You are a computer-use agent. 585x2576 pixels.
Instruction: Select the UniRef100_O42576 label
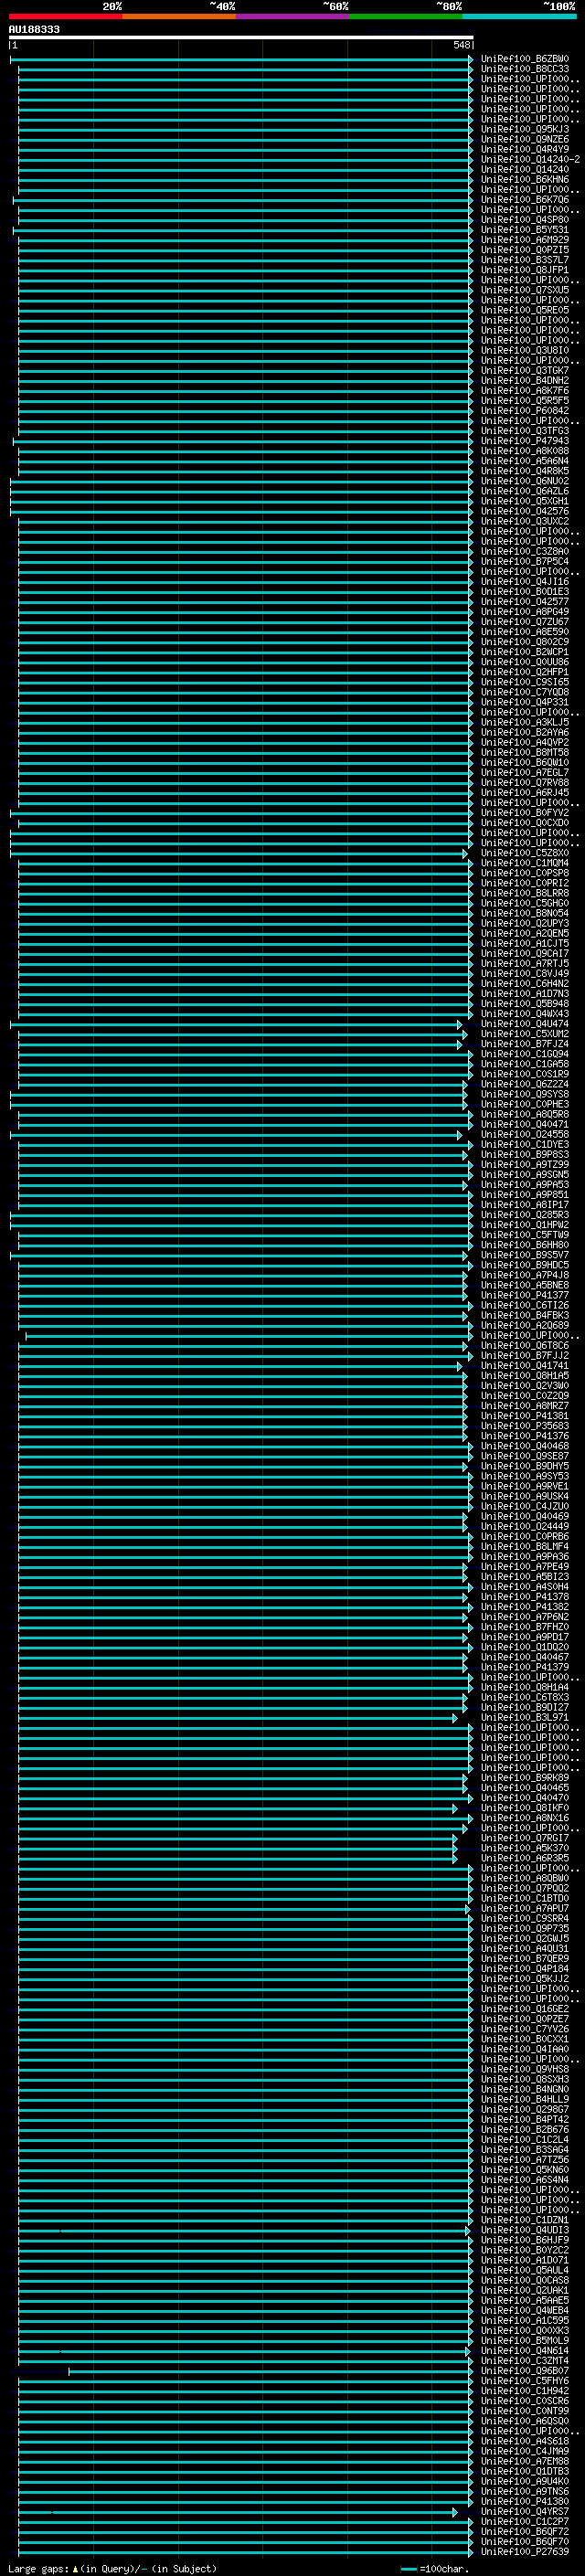[524, 511]
